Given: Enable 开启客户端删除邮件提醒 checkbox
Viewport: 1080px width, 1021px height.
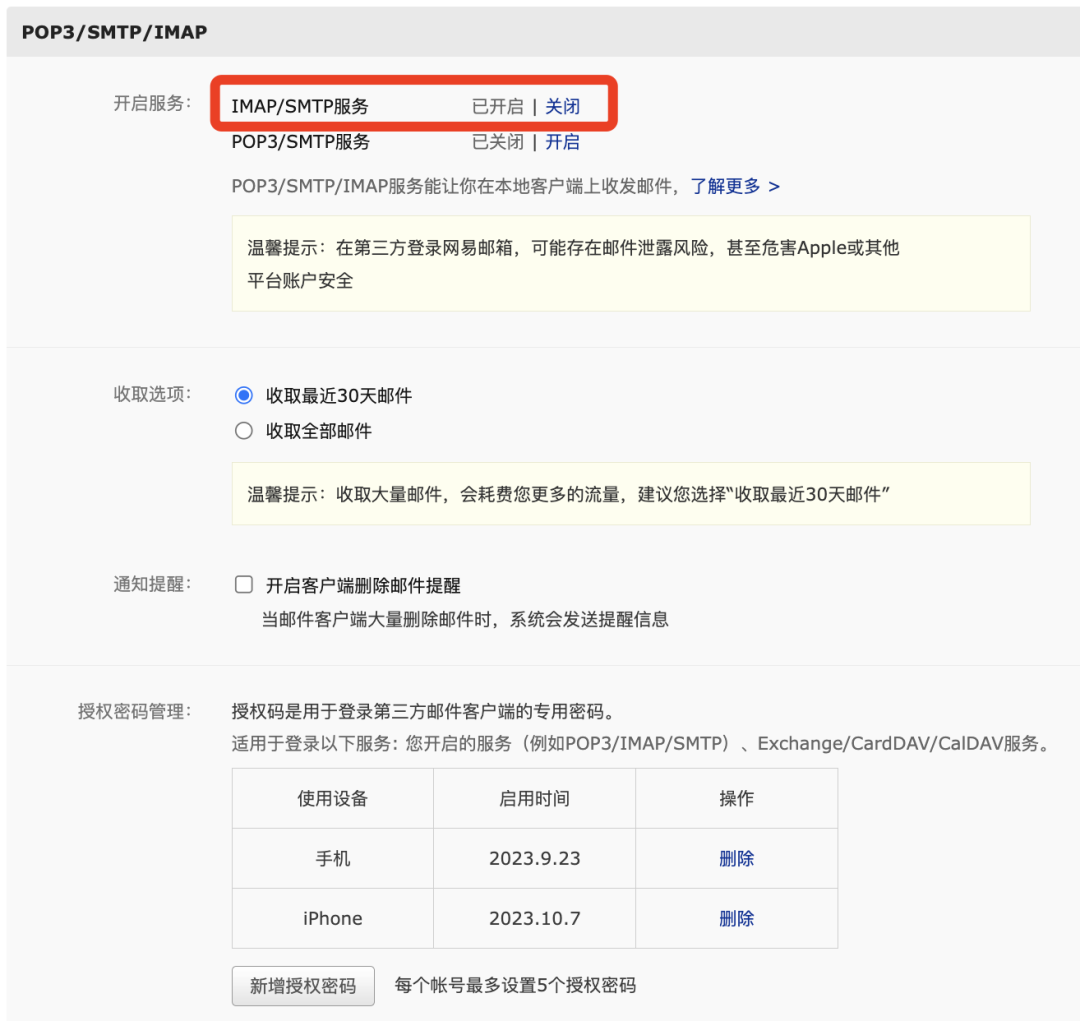Looking at the screenshot, I should pos(244,585).
